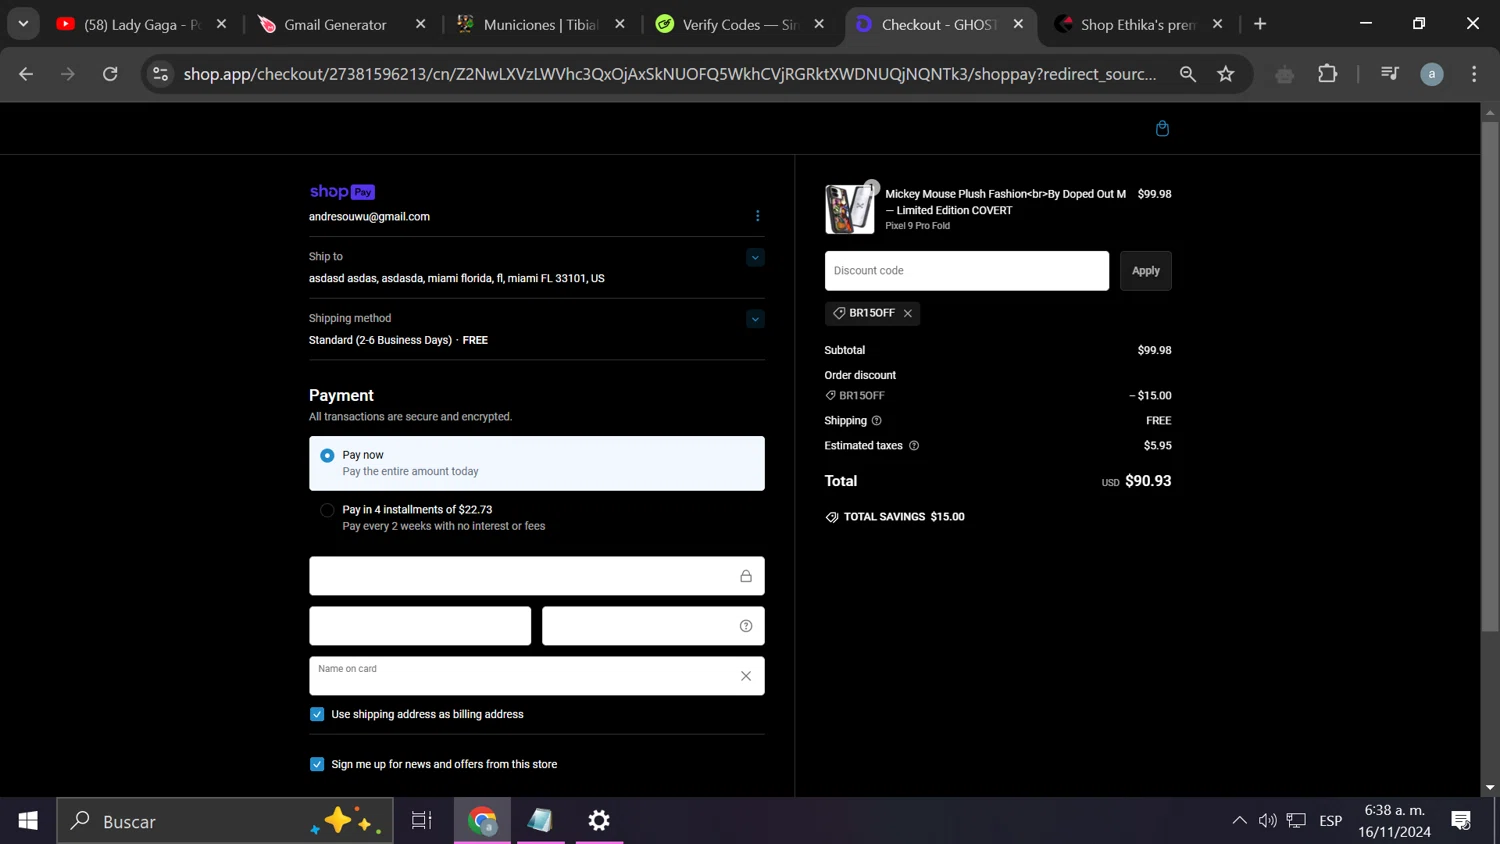Open the notification center icon
This screenshot has width=1500, height=844.
click(1461, 821)
